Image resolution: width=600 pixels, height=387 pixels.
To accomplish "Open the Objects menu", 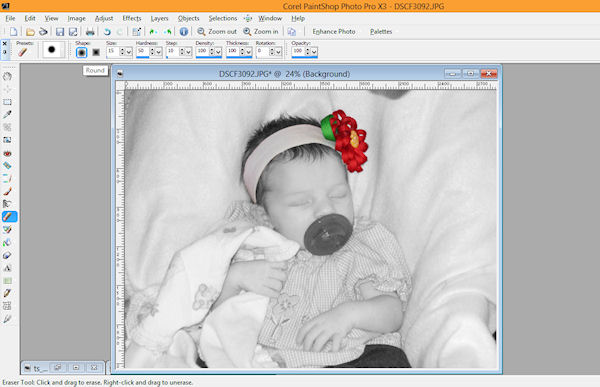I will point(189,18).
